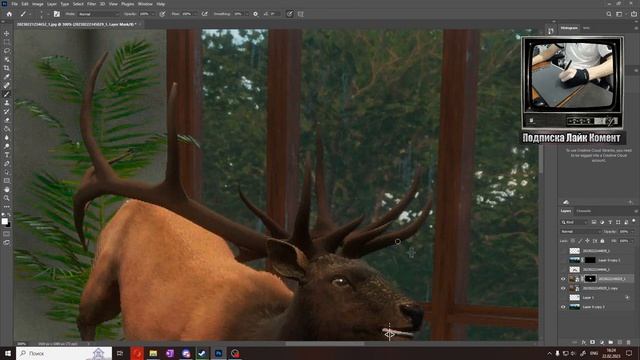Open the Filter menu

click(91, 4)
